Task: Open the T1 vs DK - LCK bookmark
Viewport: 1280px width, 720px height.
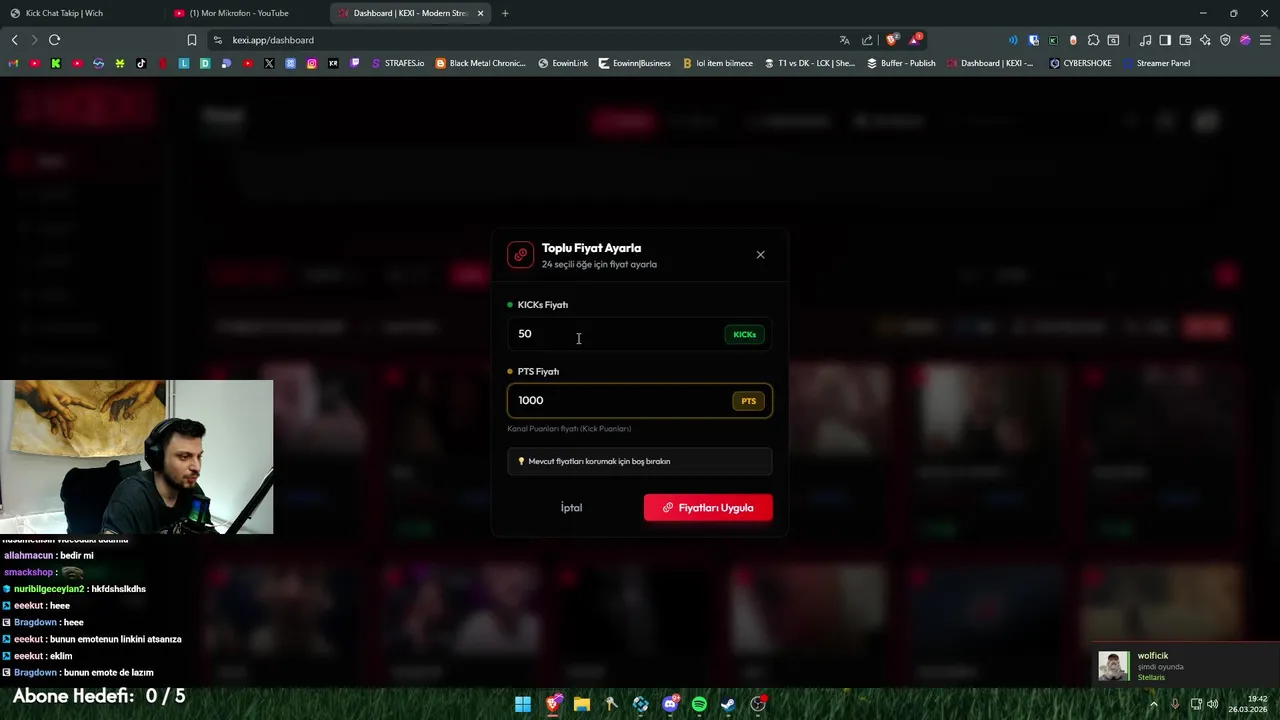Action: coord(810,63)
